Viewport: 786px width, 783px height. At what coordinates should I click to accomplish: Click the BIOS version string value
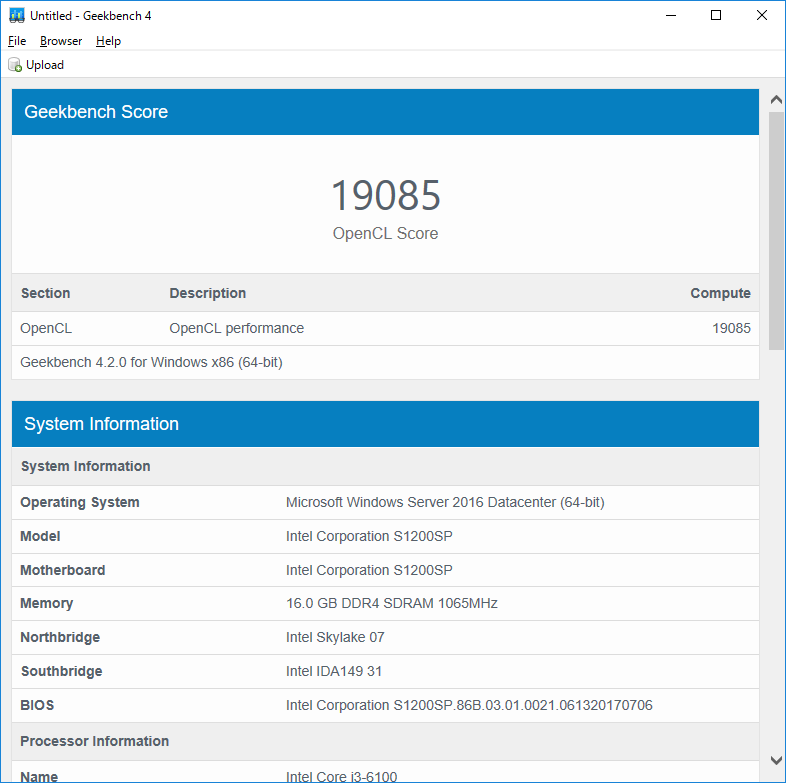469,706
